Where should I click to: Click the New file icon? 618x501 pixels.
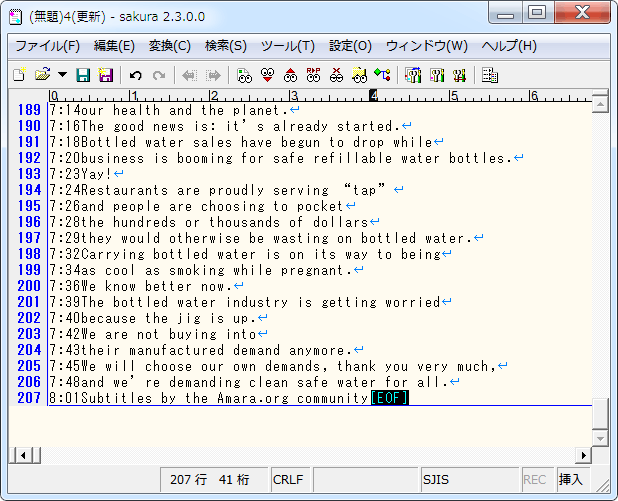18,75
